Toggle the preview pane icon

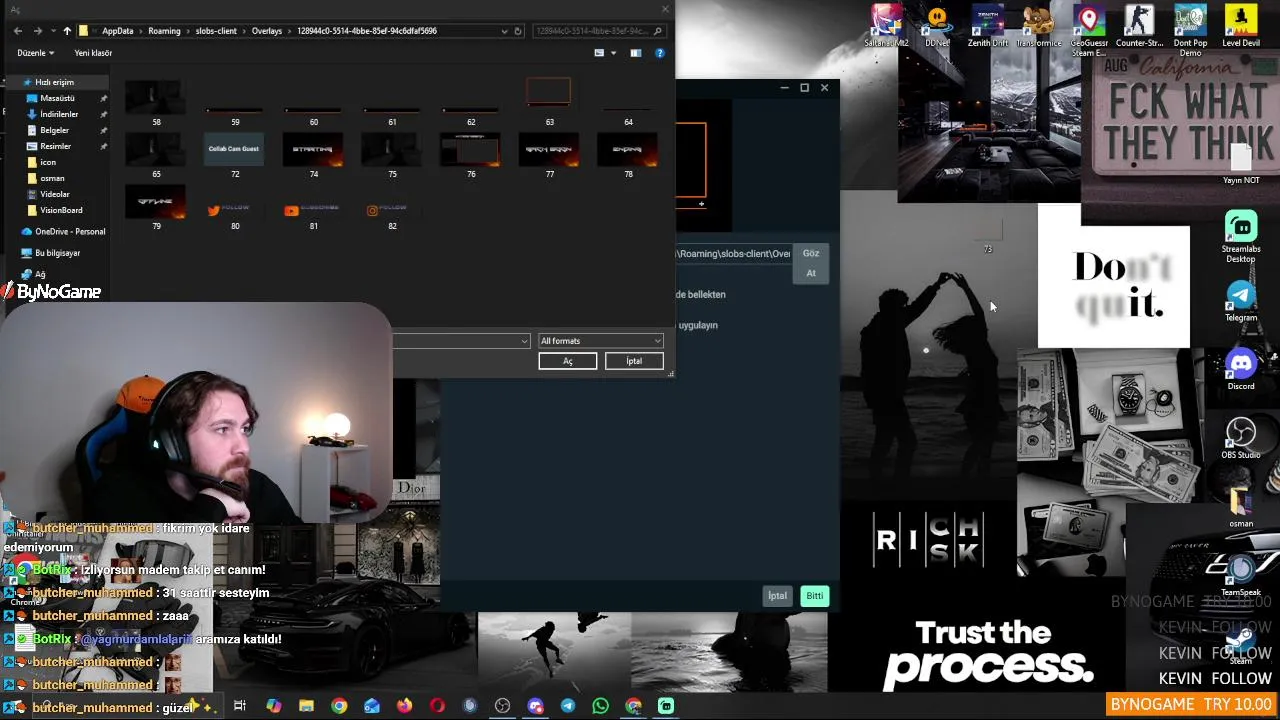click(635, 53)
